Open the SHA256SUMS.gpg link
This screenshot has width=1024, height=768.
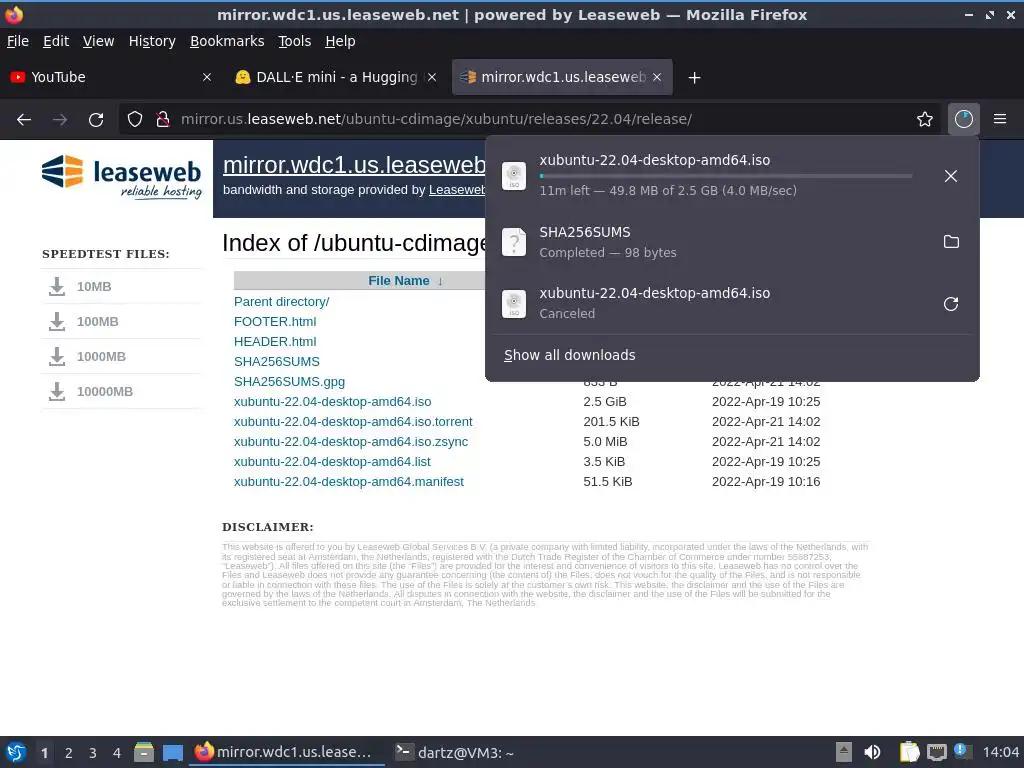click(289, 381)
